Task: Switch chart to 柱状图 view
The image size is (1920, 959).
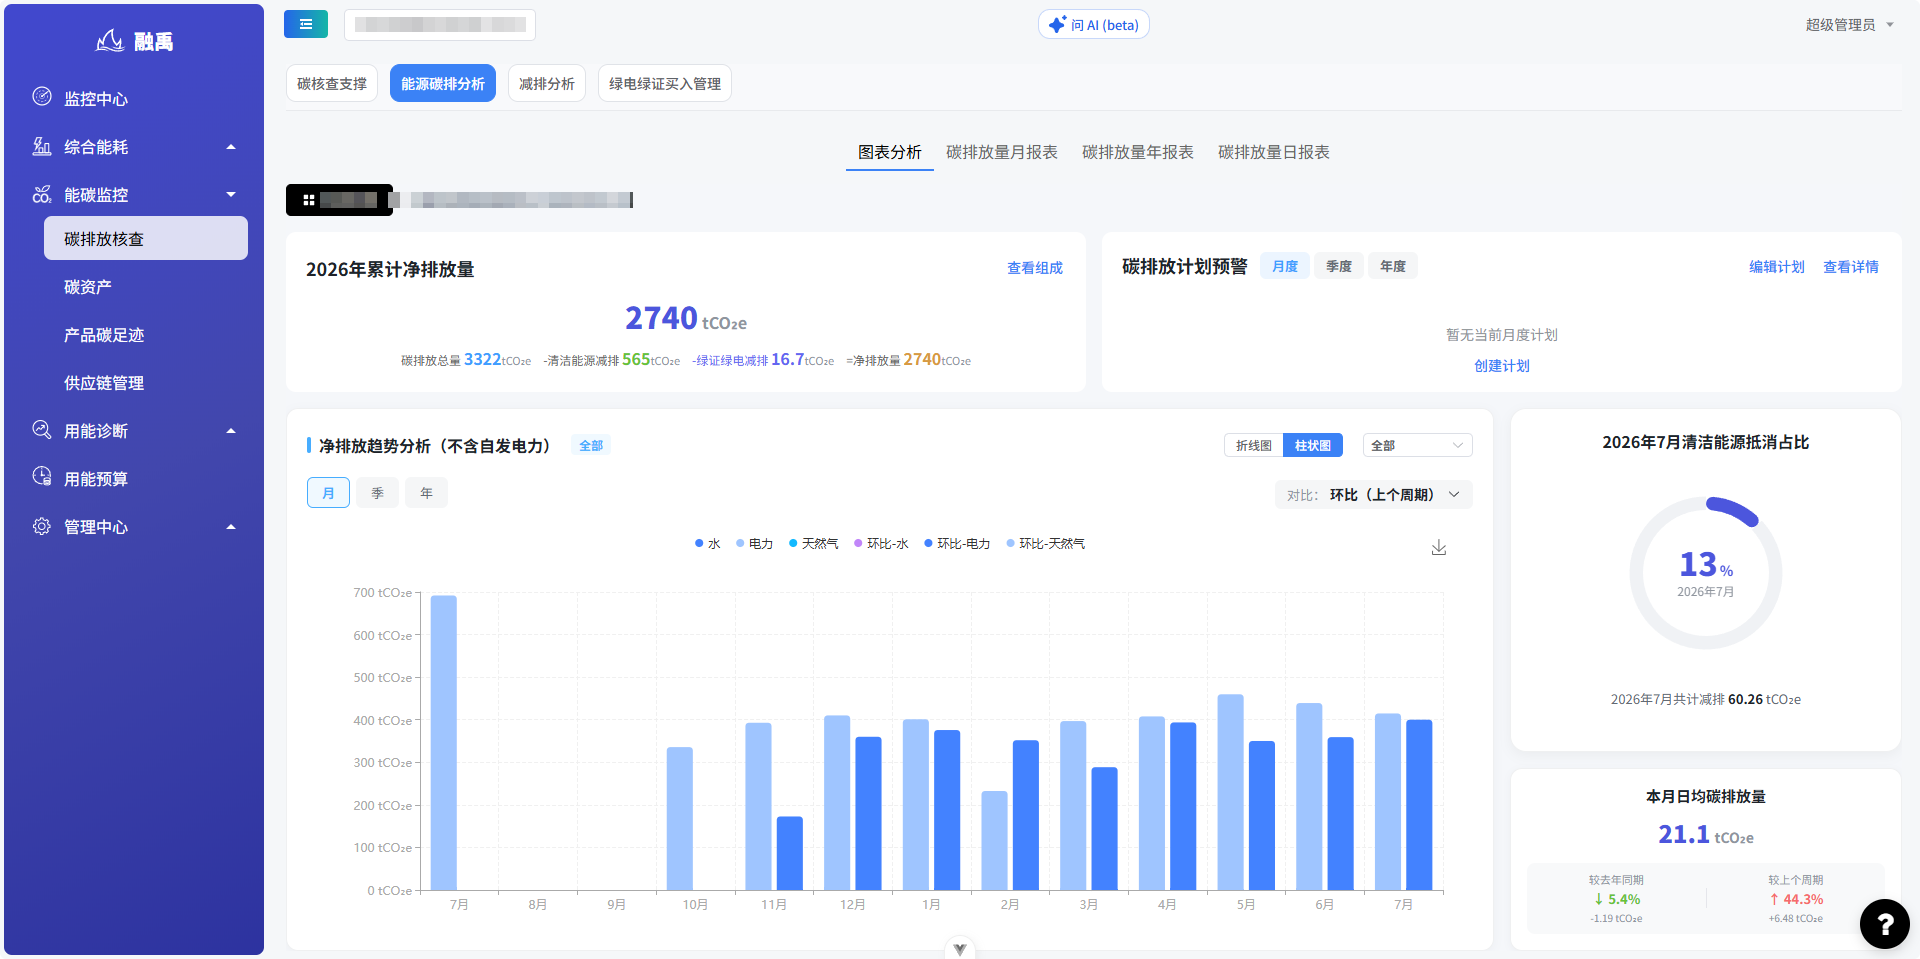Action: [1313, 446]
